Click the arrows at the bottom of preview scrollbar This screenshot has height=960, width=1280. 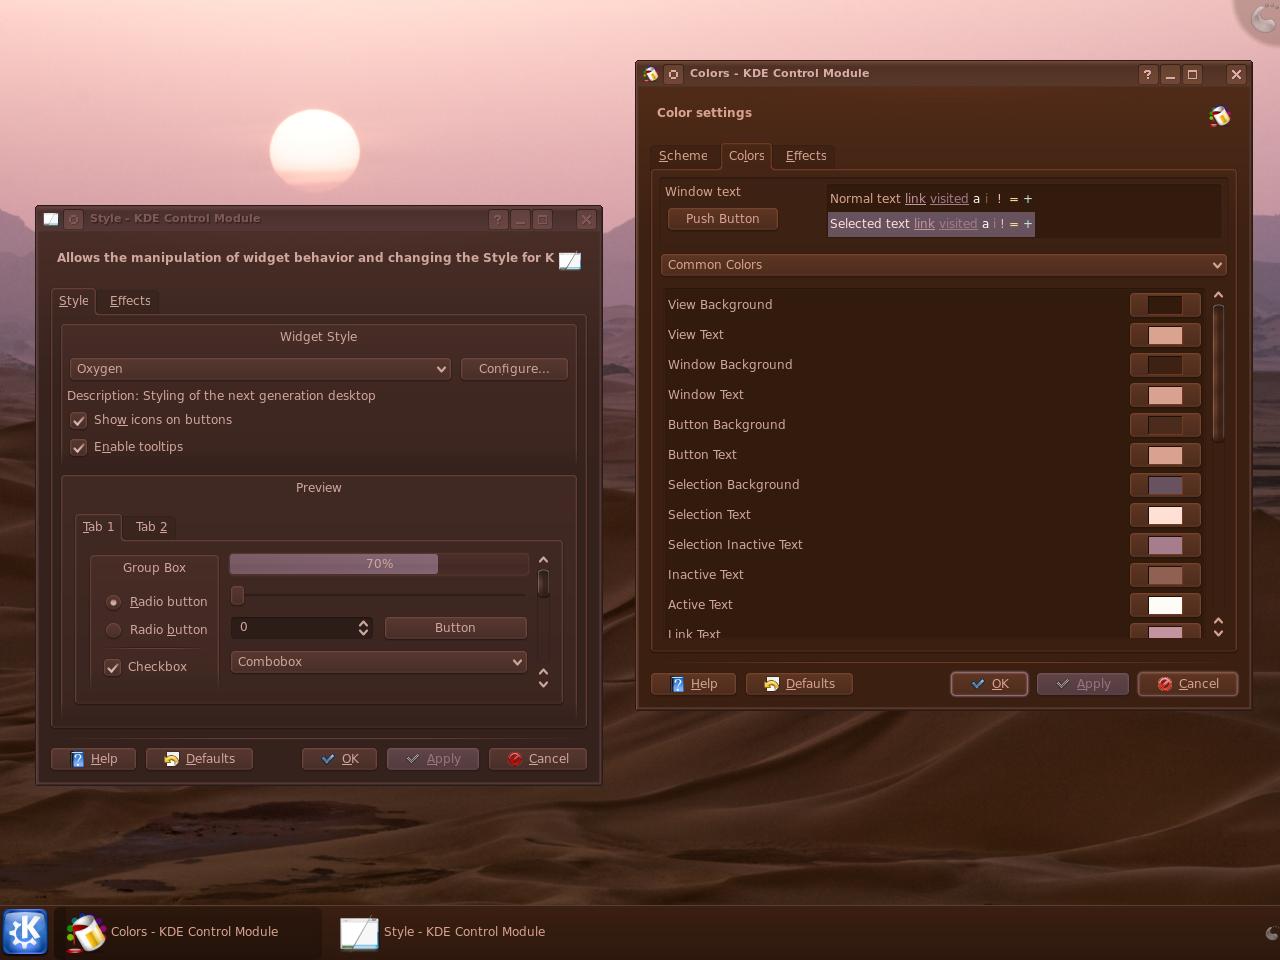[543, 678]
